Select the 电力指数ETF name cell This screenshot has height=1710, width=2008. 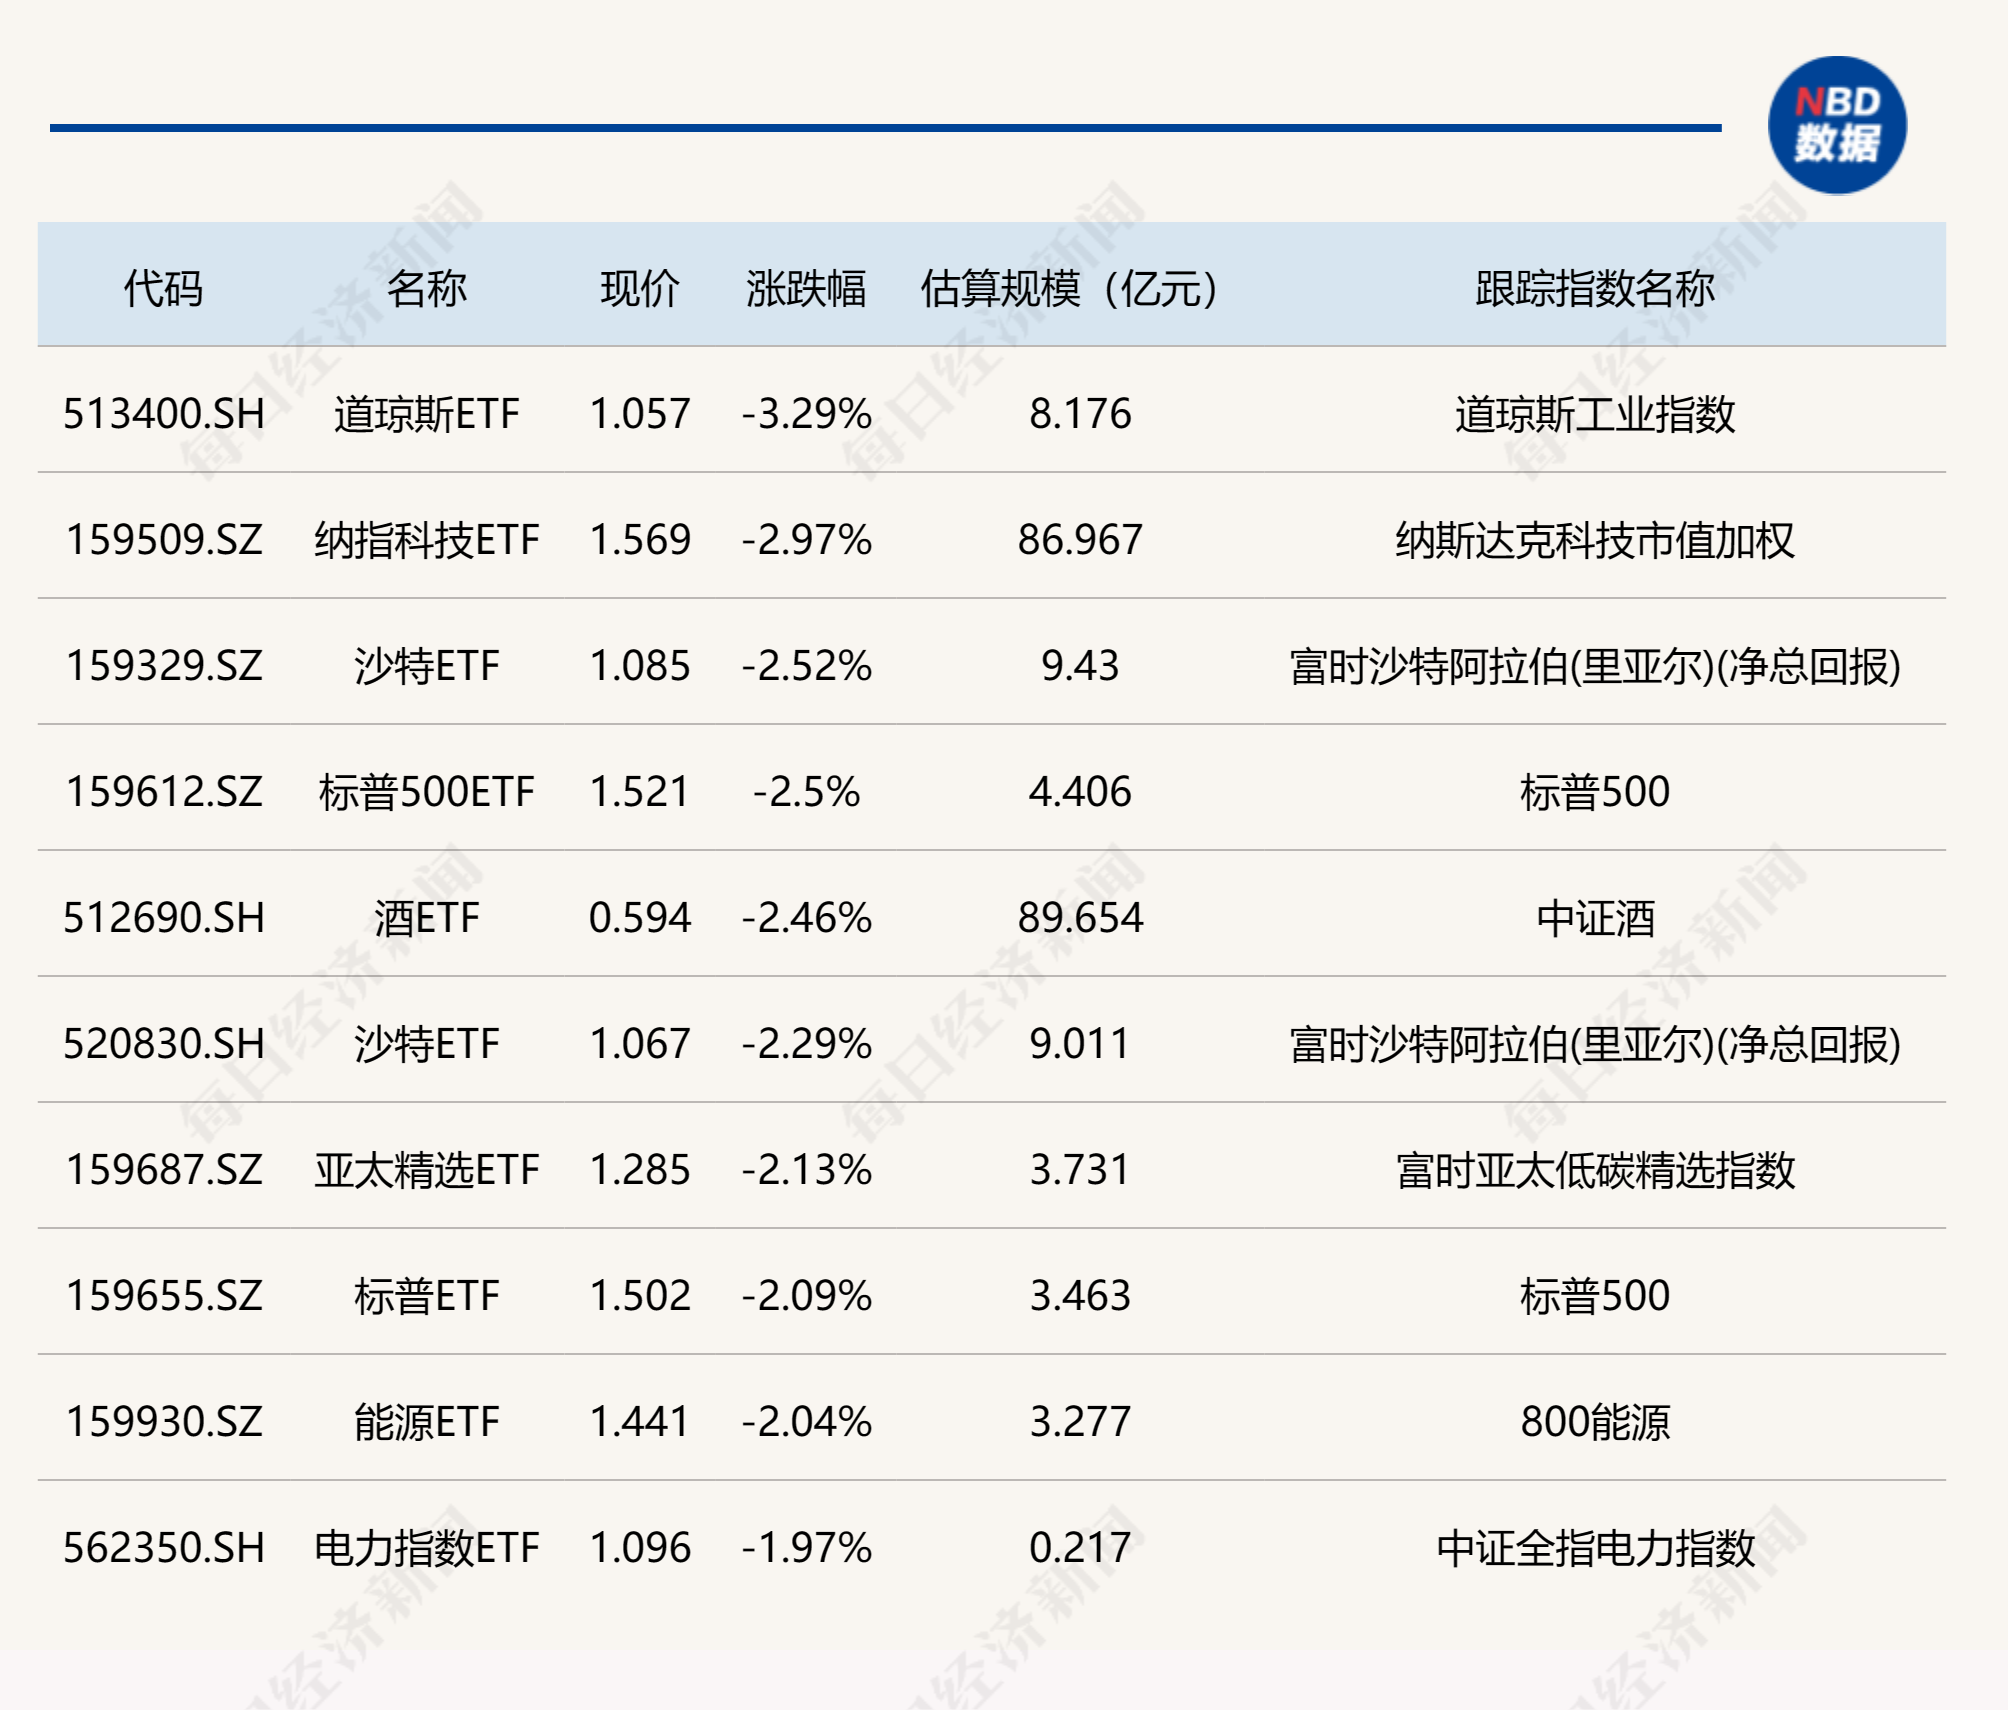427,1548
